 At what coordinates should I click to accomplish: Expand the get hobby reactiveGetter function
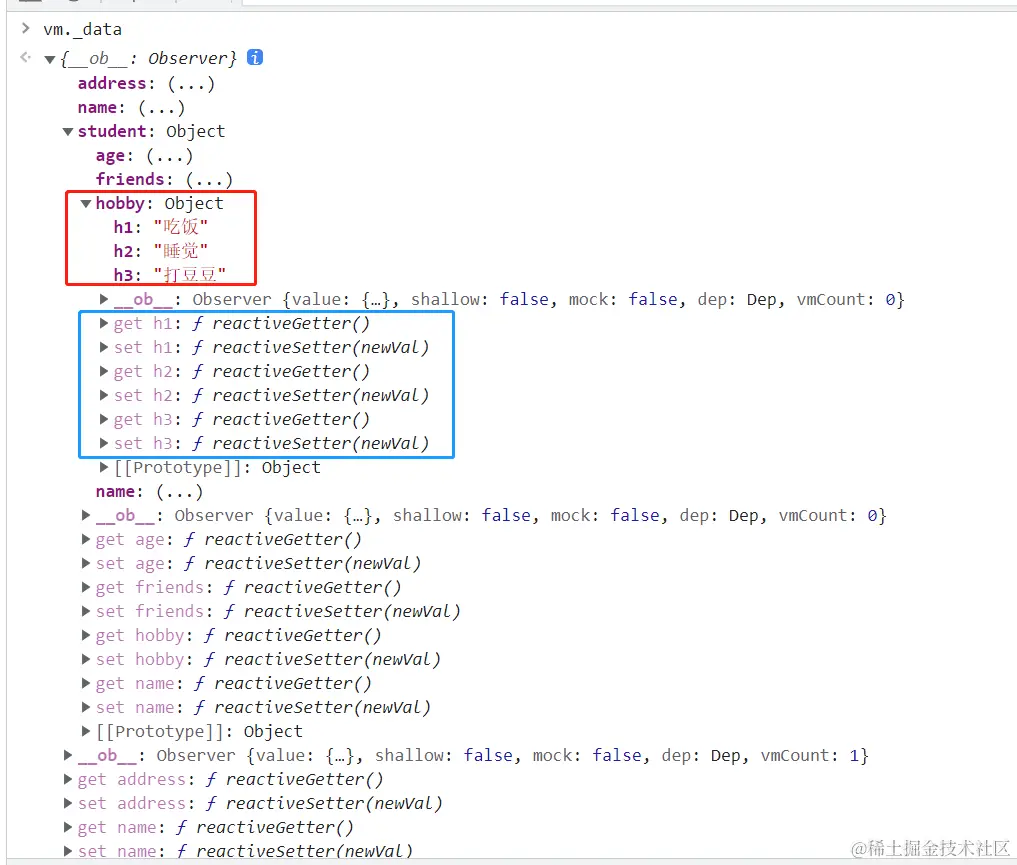(86, 635)
